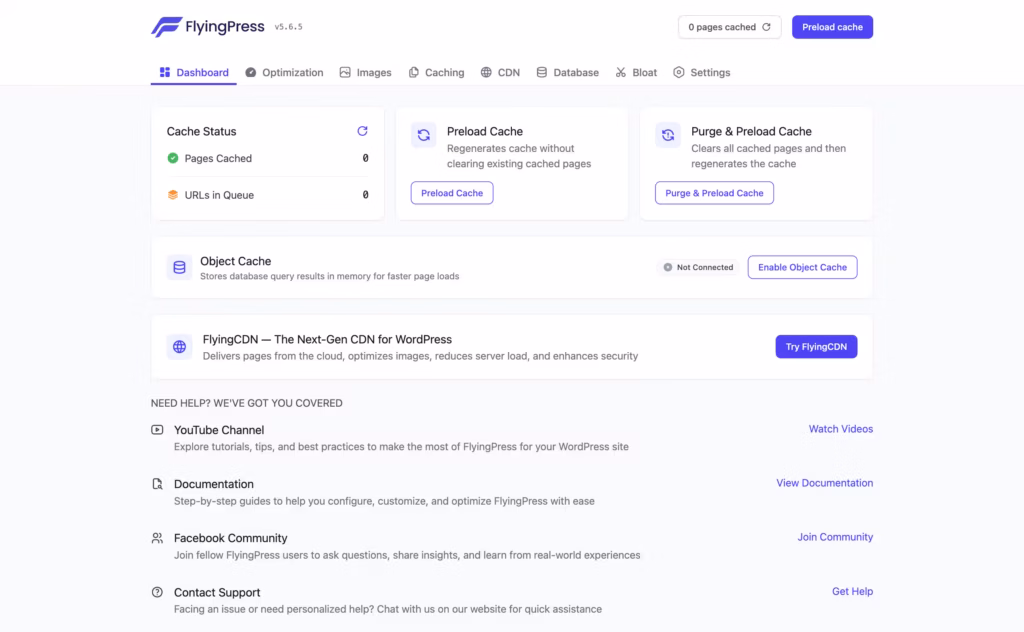Screen dimensions: 1024x632
Task: Click the blue Preload cache header button
Action: click(832, 27)
